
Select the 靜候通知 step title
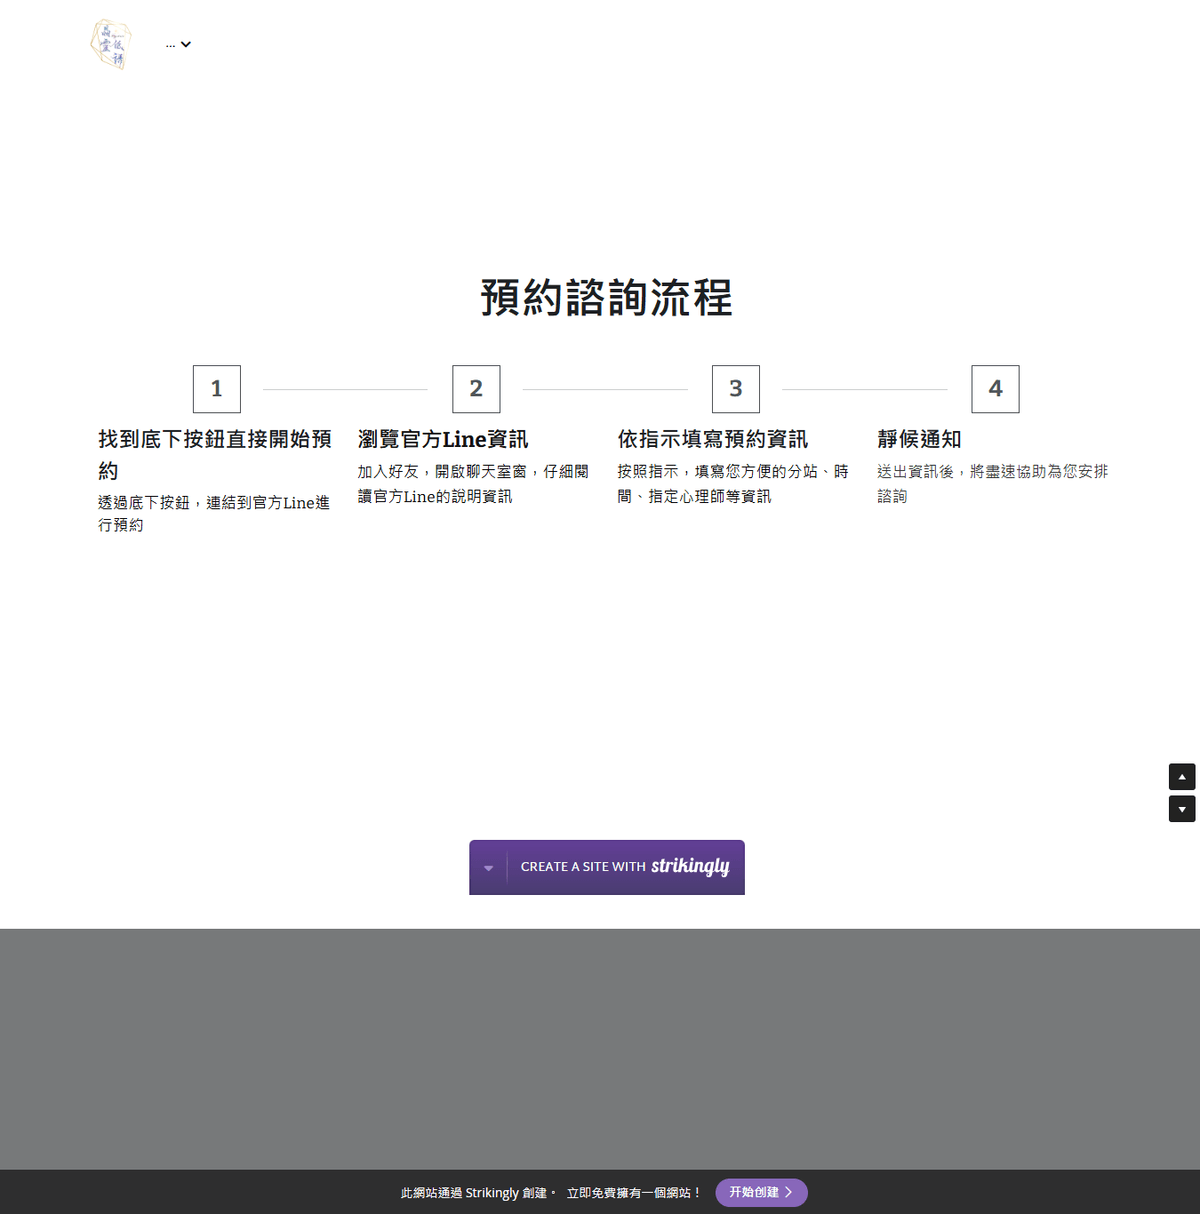pyautogui.click(x=919, y=439)
